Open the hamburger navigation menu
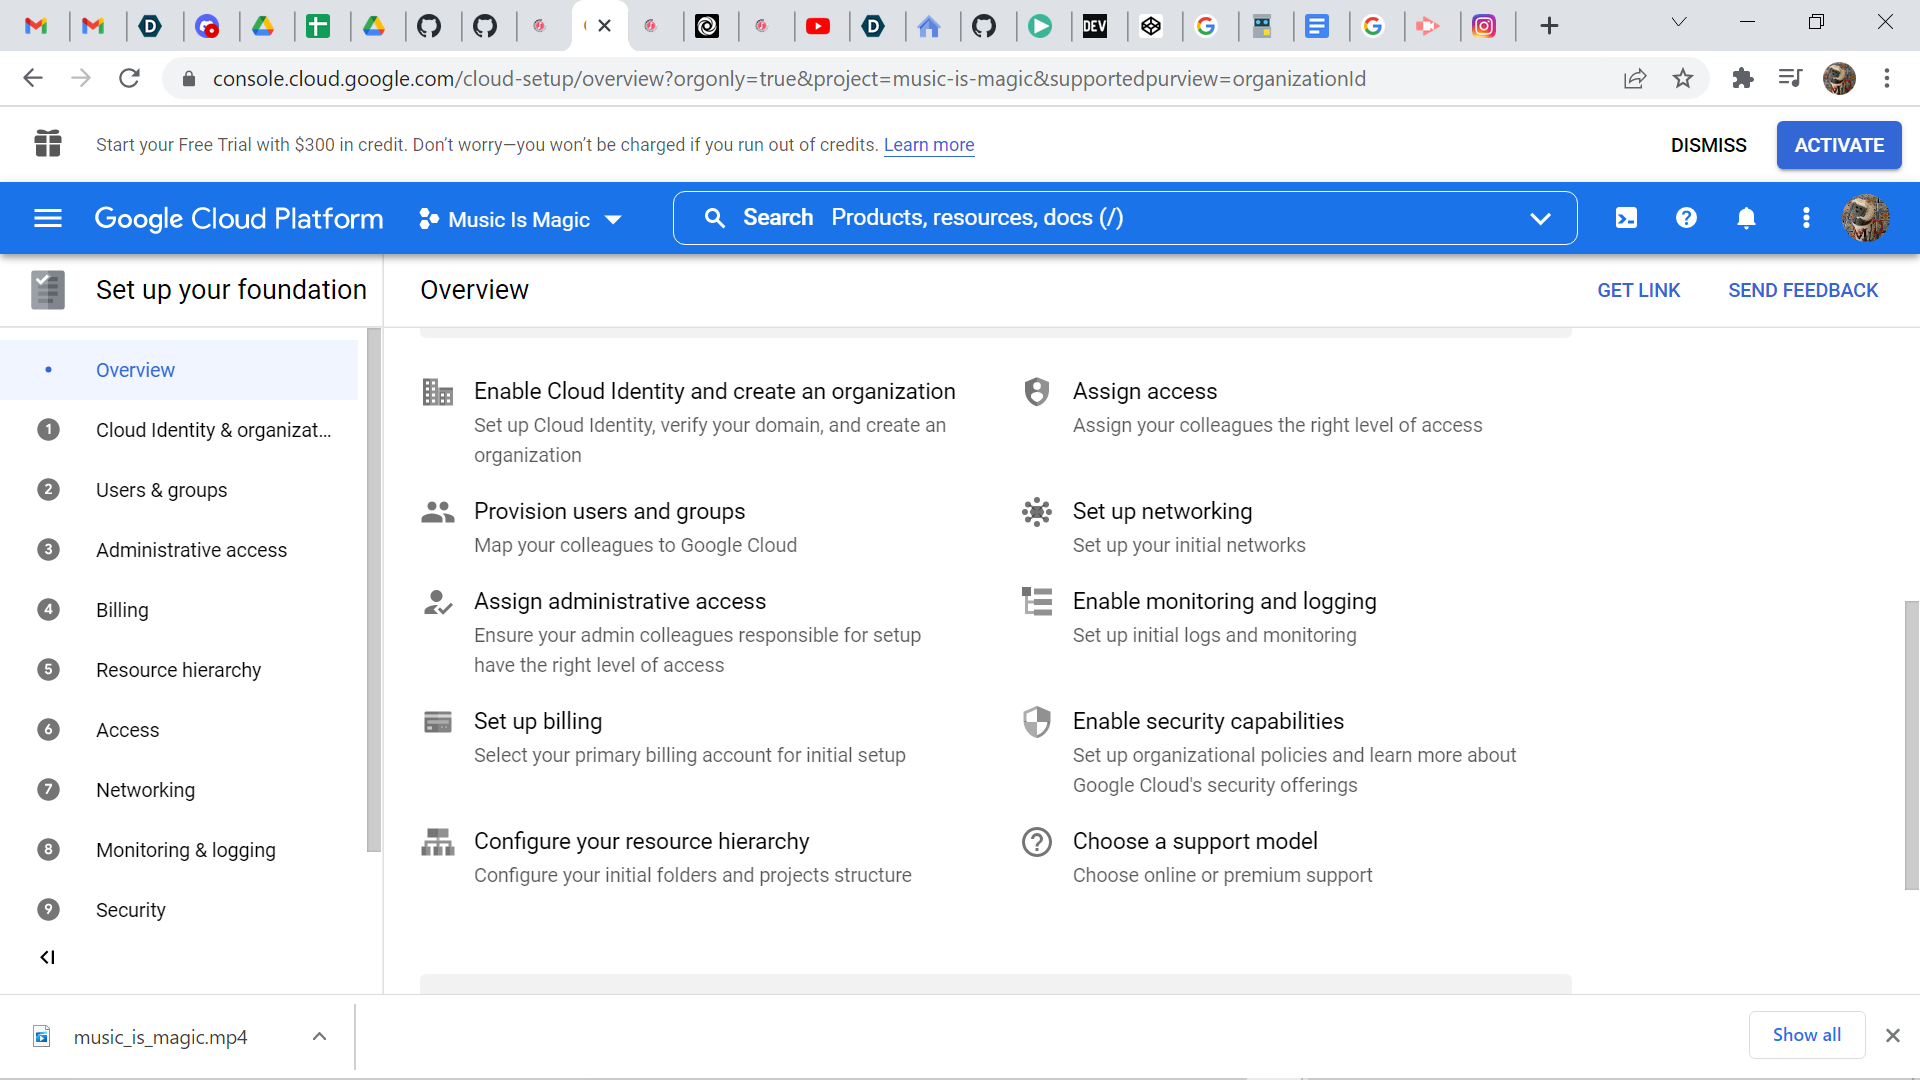Screen dimensions: 1920x1080 [x=48, y=218]
